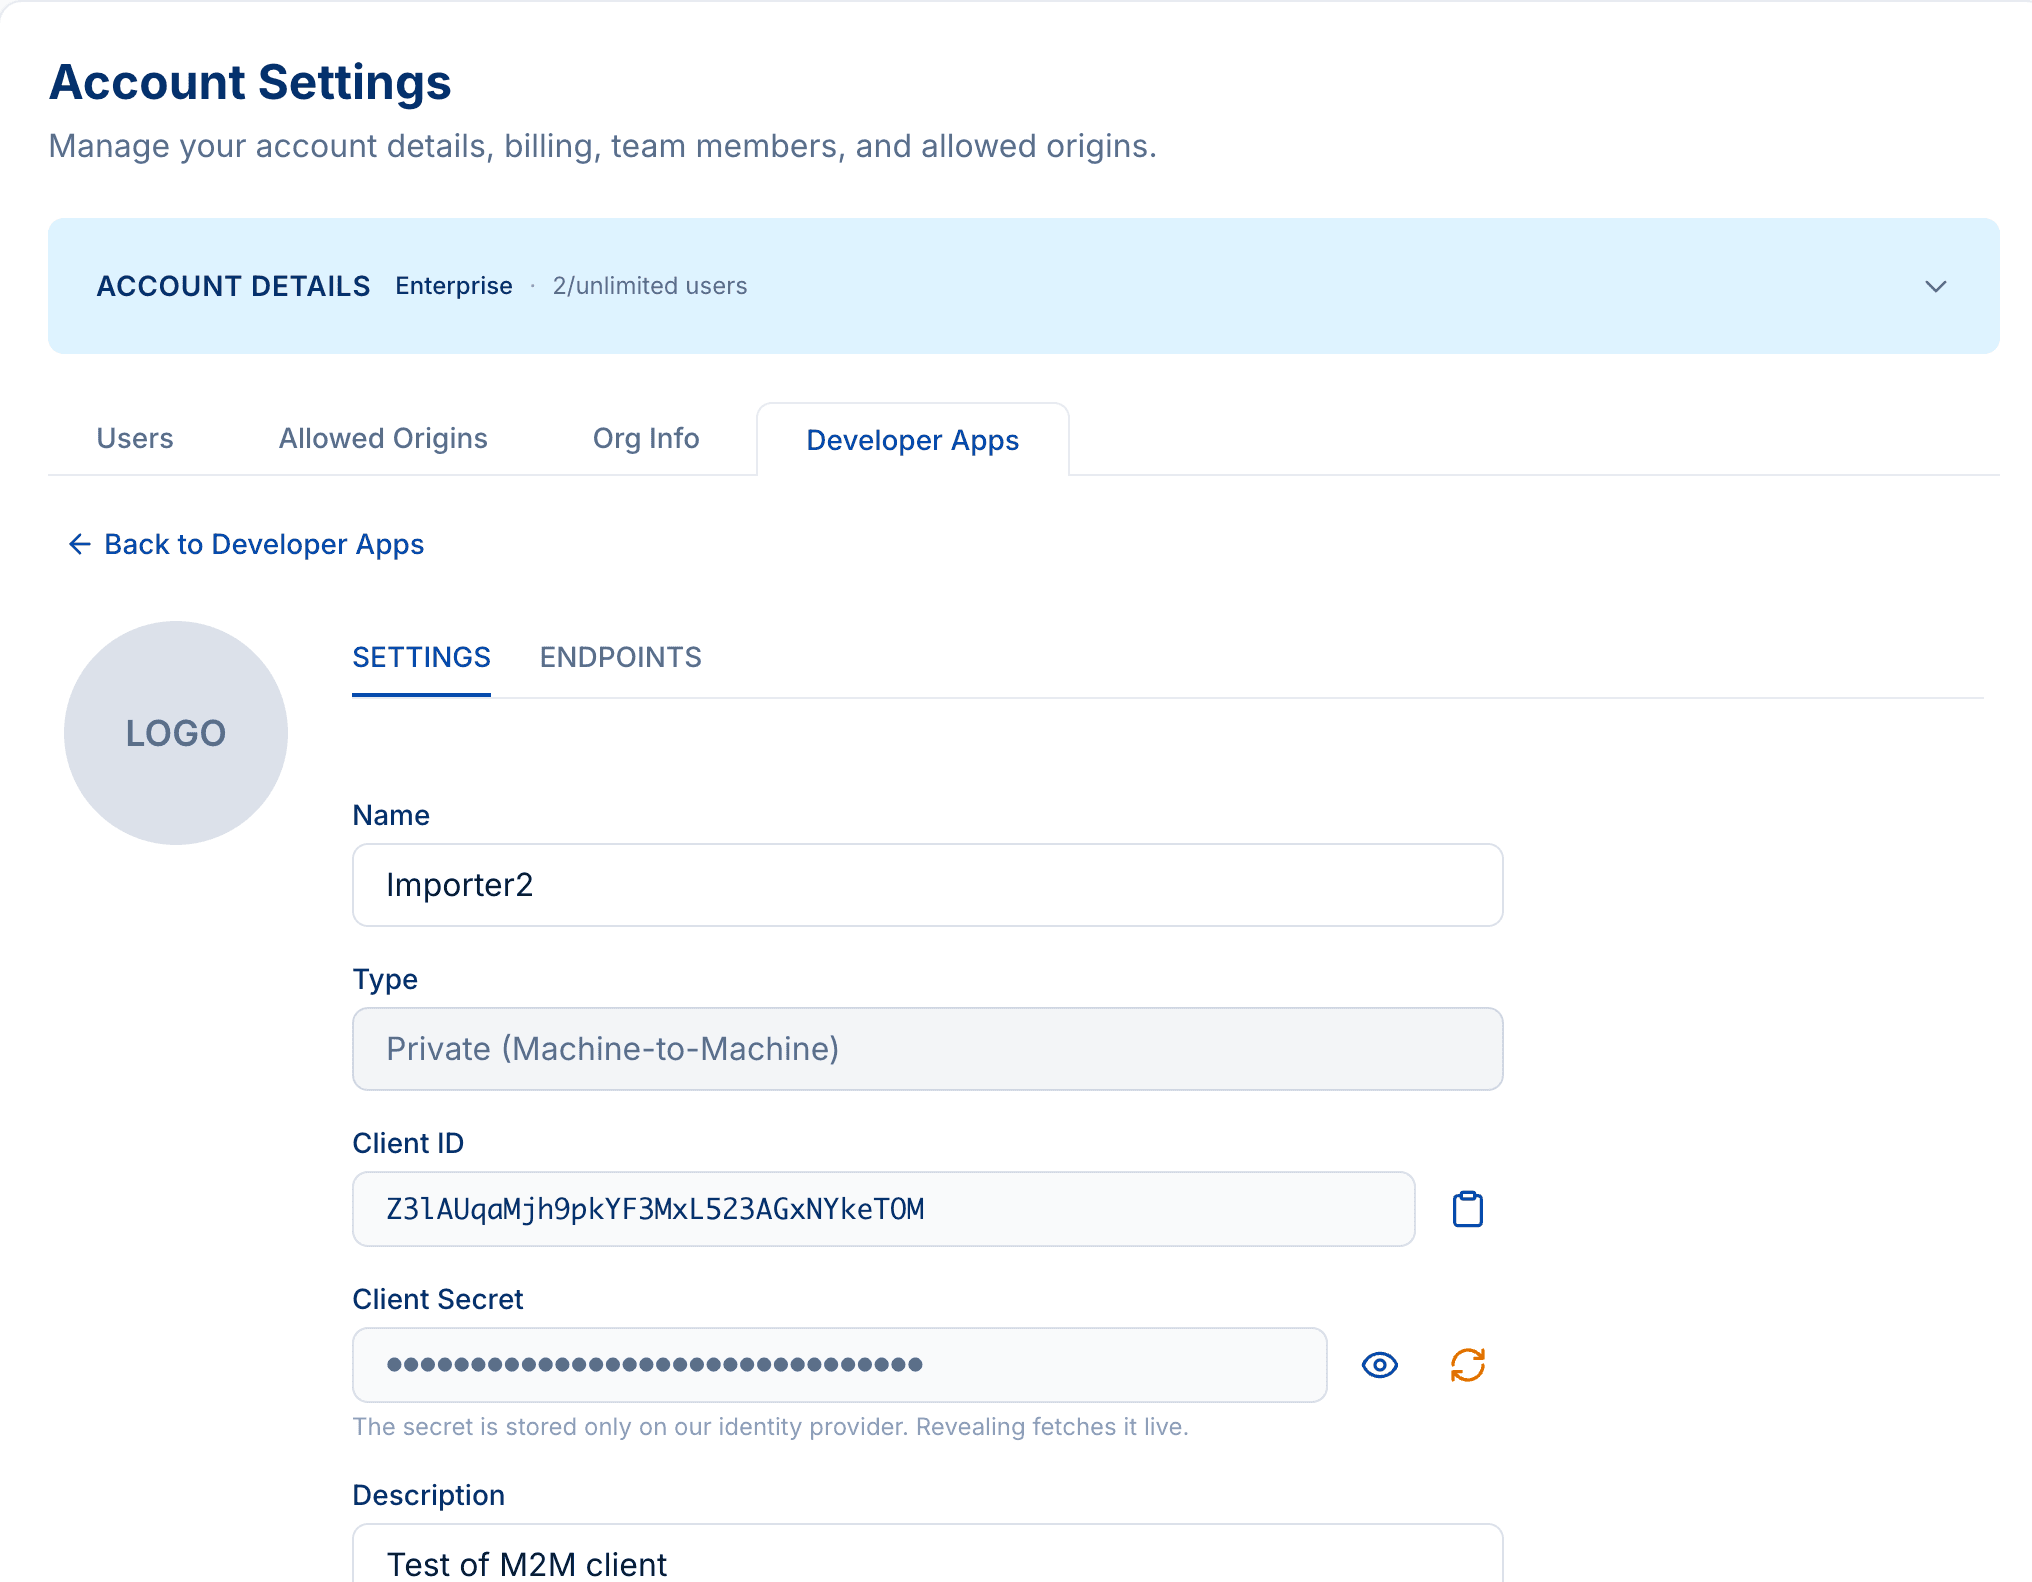Click the back arrow icon

pos(79,544)
